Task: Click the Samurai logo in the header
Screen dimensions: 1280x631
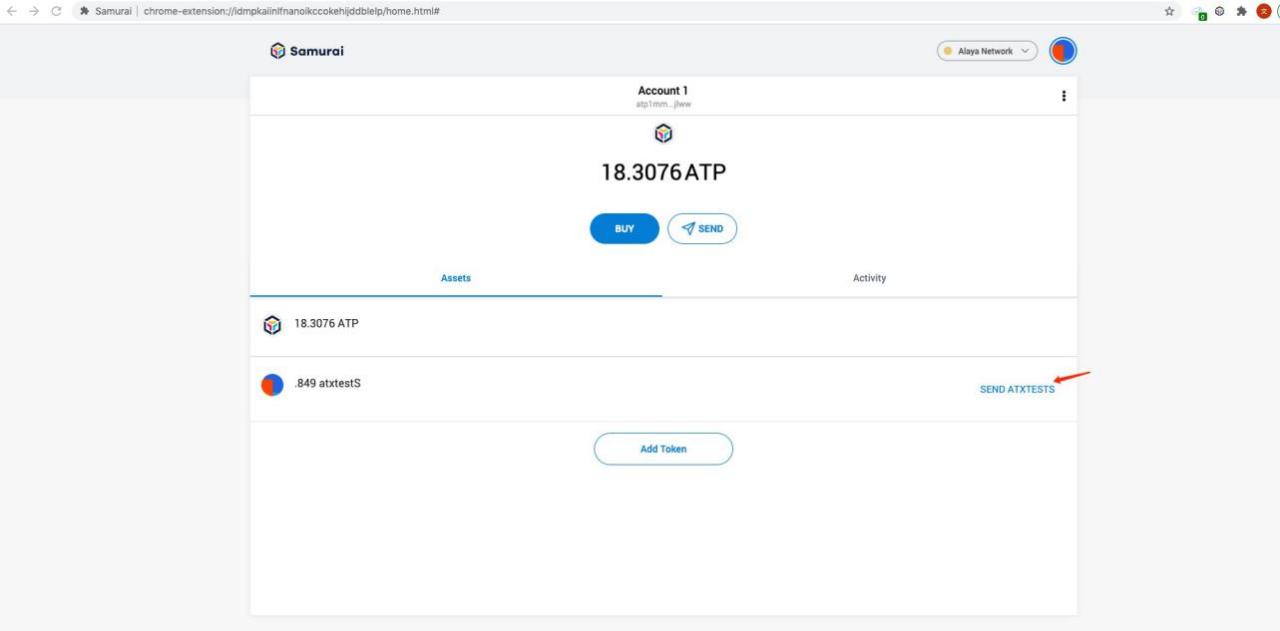Action: point(307,51)
